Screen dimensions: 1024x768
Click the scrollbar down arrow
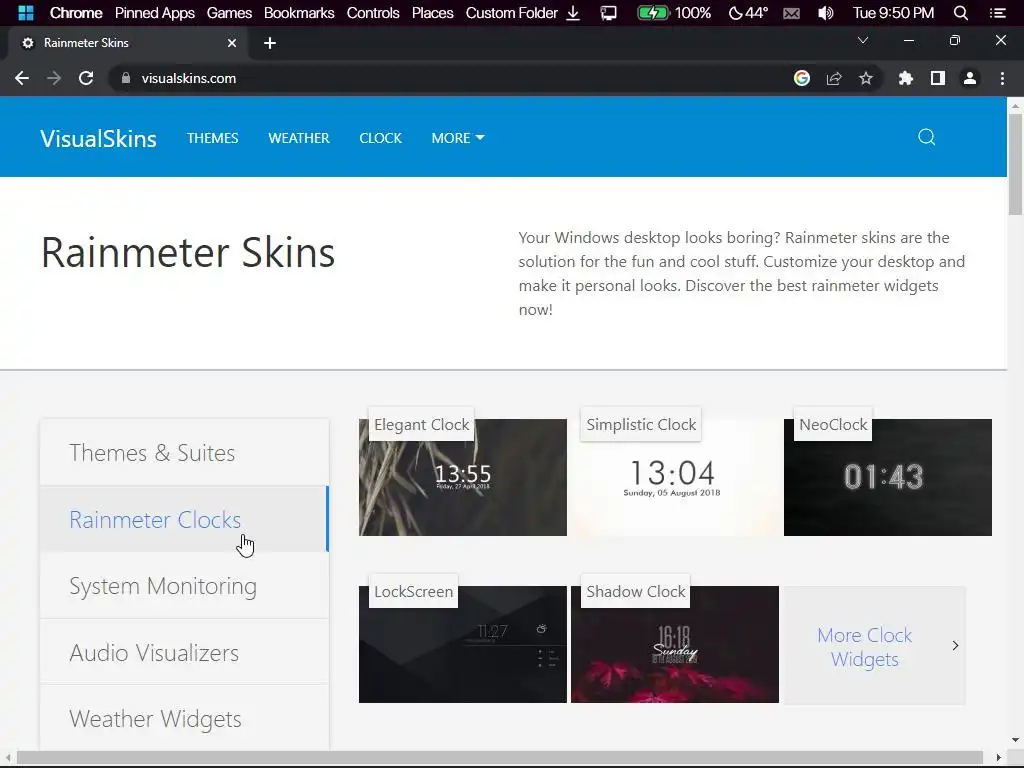[1015, 741]
